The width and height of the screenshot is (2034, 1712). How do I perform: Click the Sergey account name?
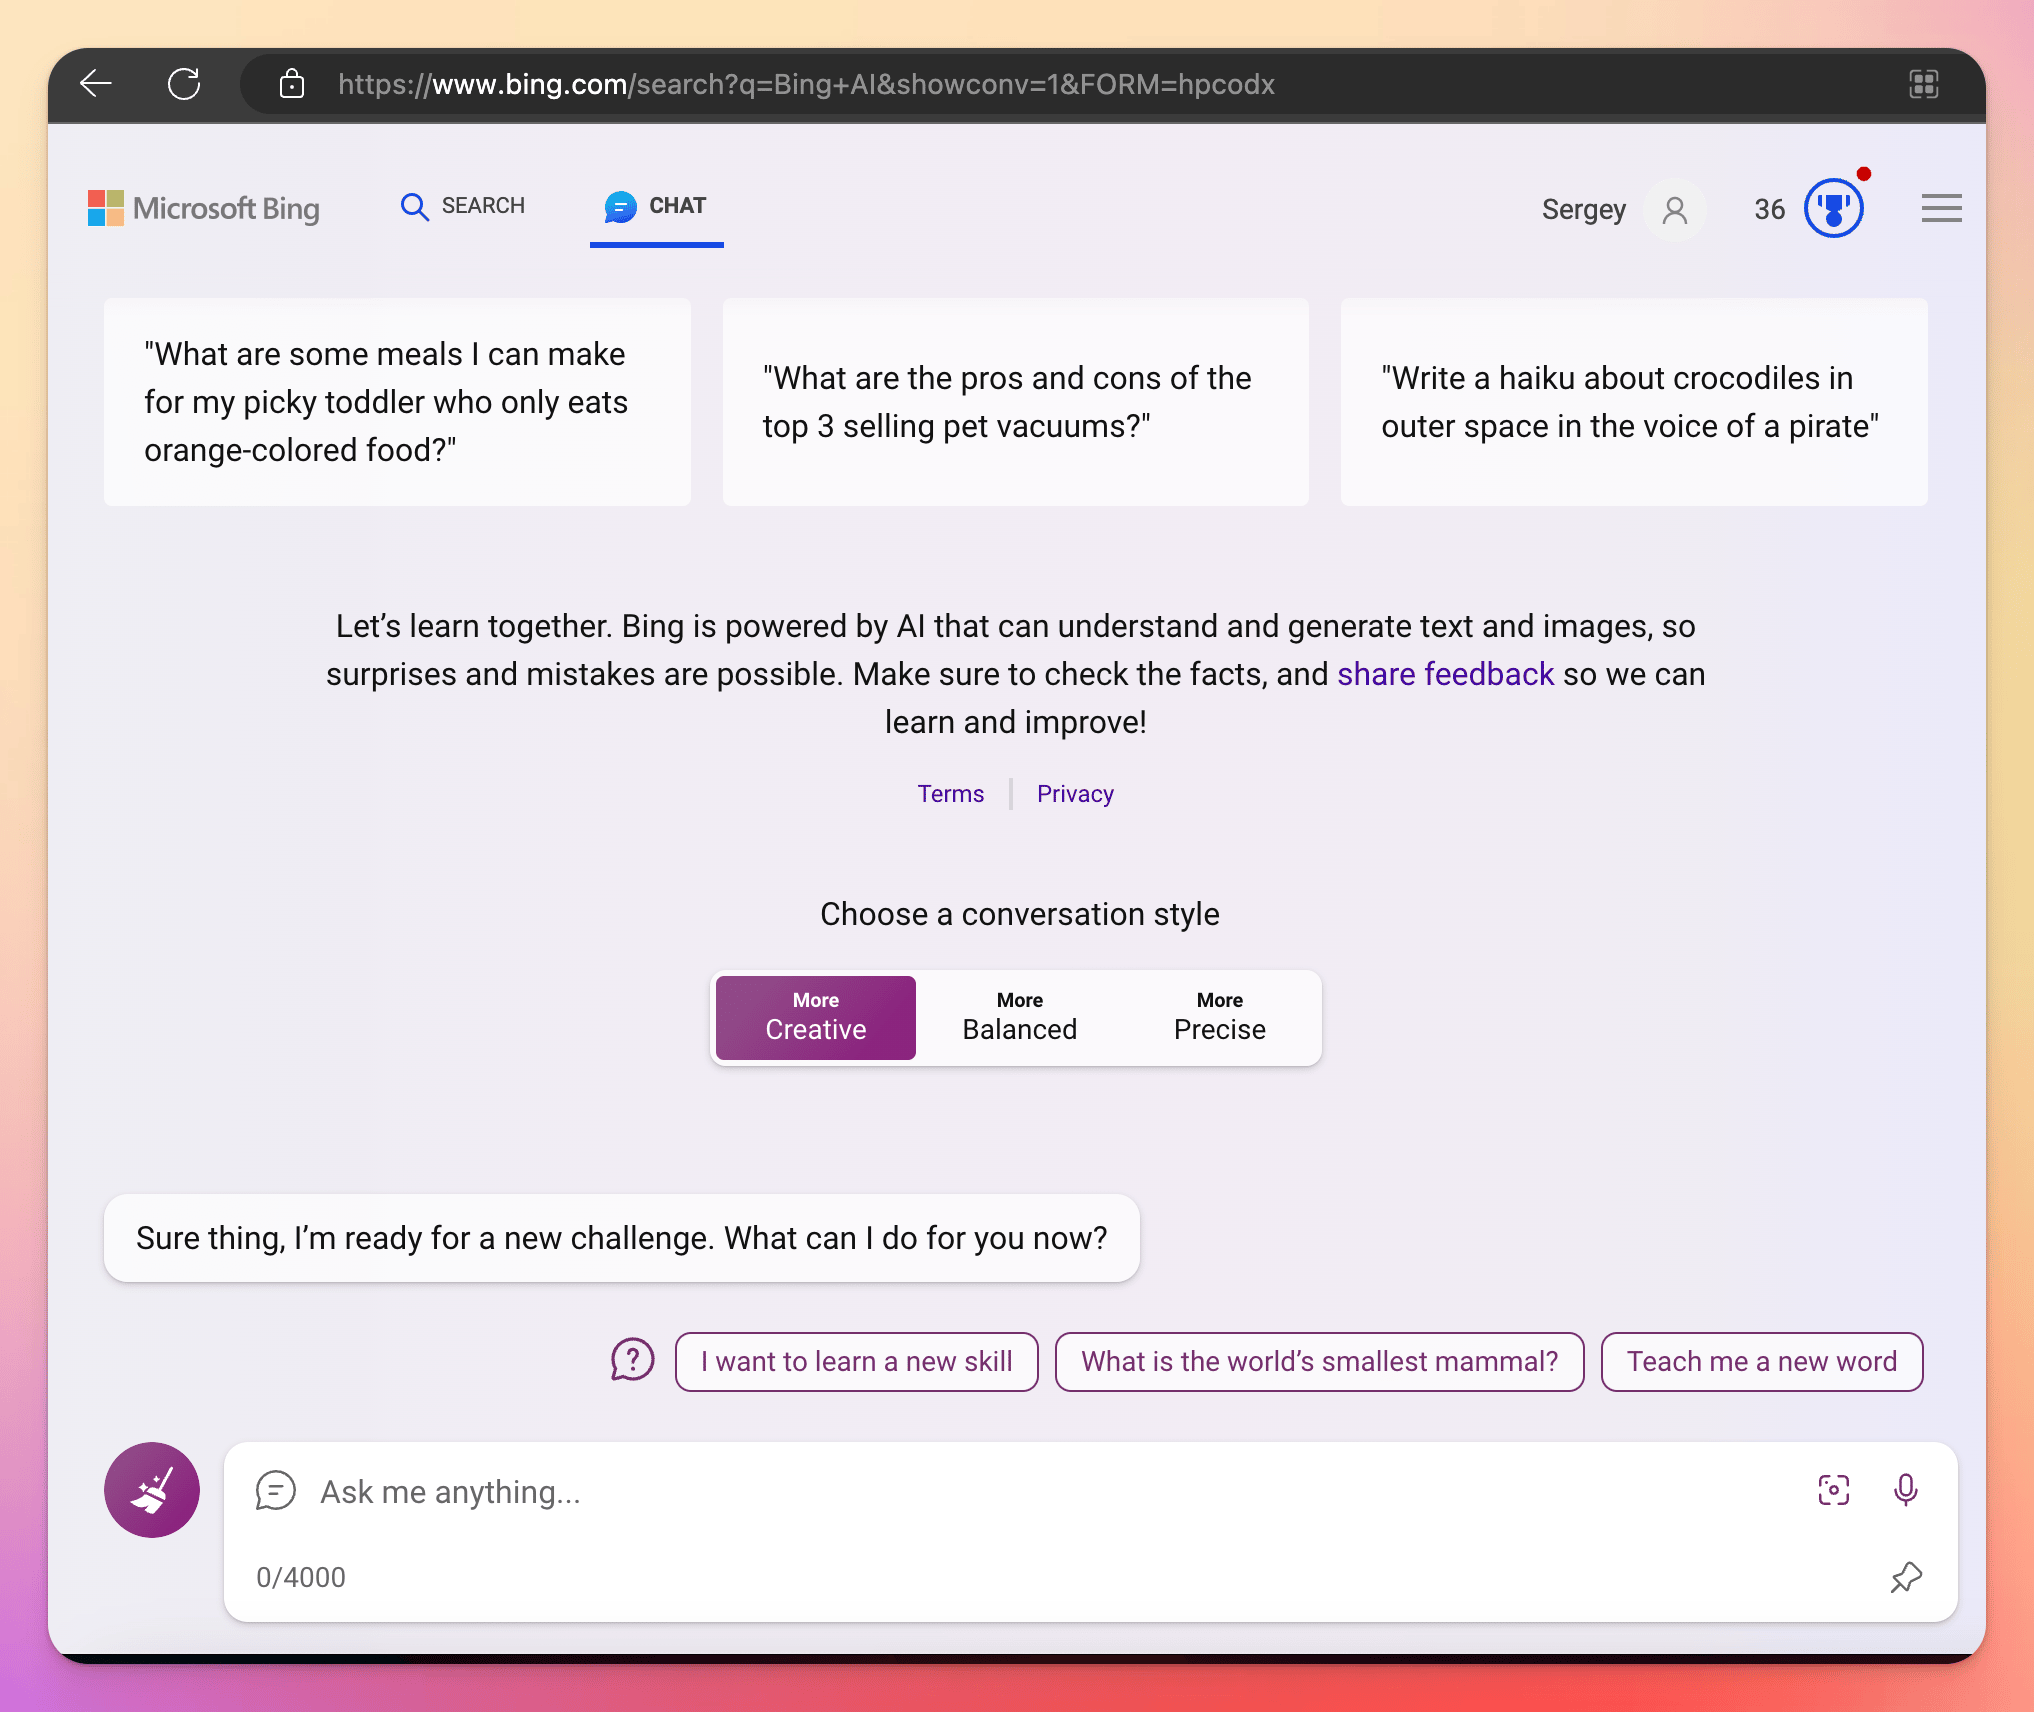click(1584, 210)
